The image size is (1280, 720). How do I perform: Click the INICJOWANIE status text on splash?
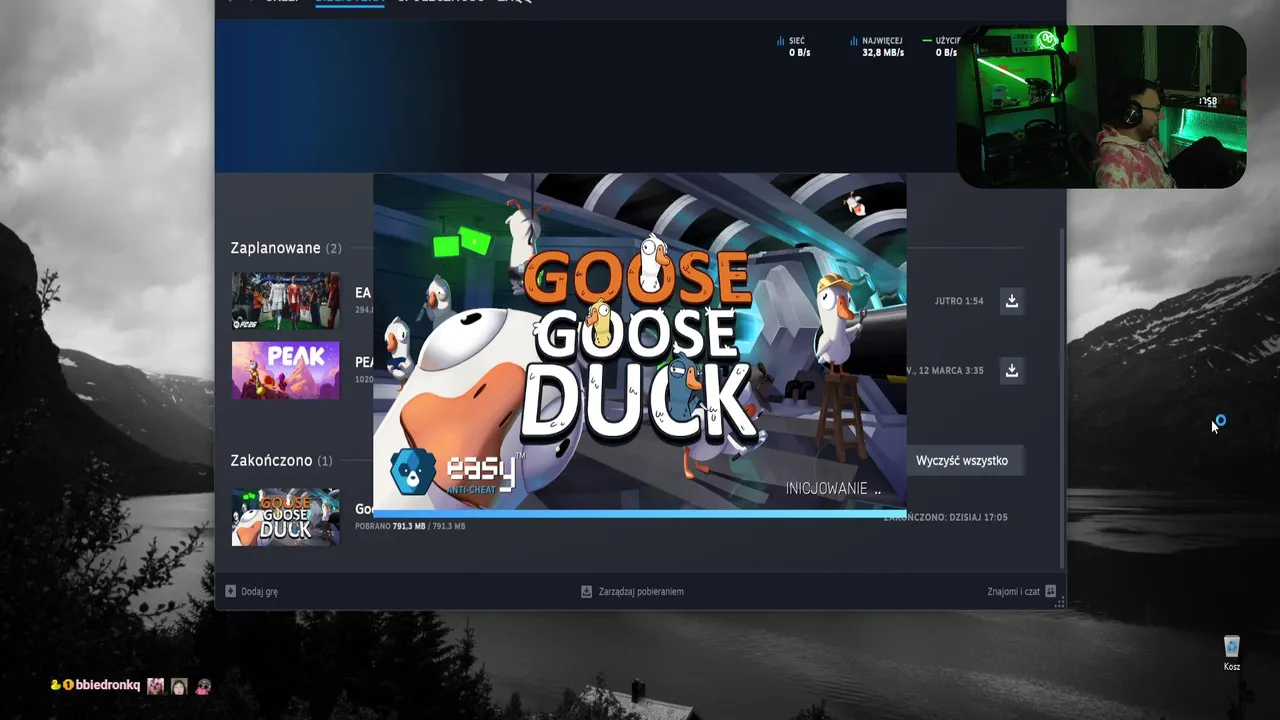pos(833,489)
